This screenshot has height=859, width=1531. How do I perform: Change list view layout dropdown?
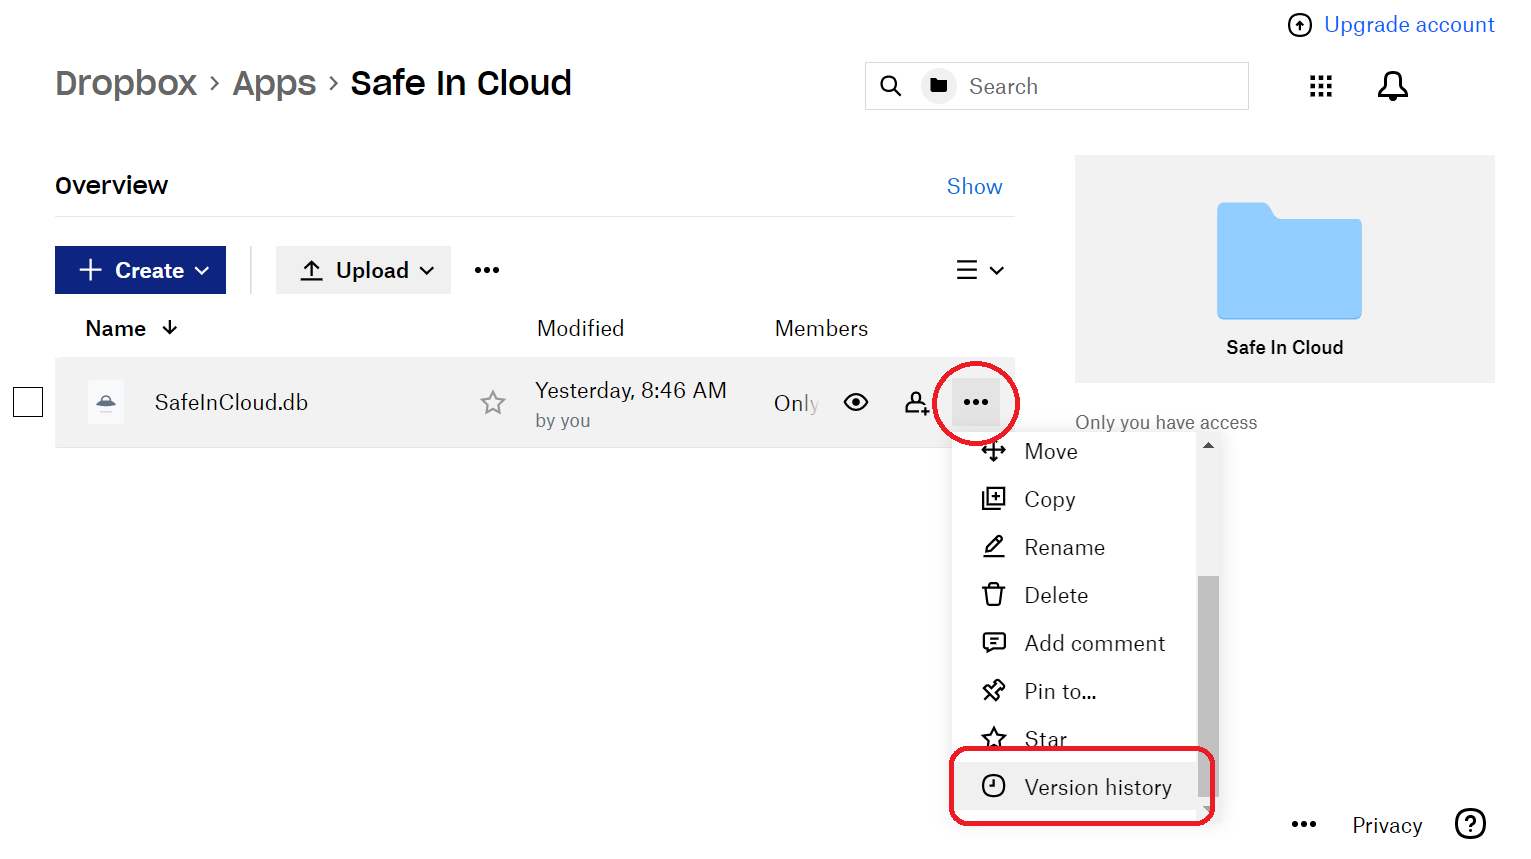point(980,270)
